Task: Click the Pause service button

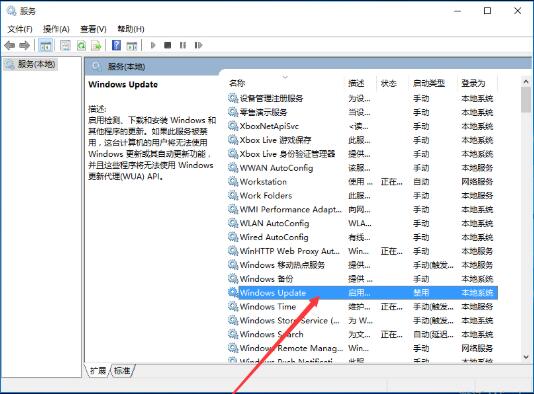Action: point(183,45)
